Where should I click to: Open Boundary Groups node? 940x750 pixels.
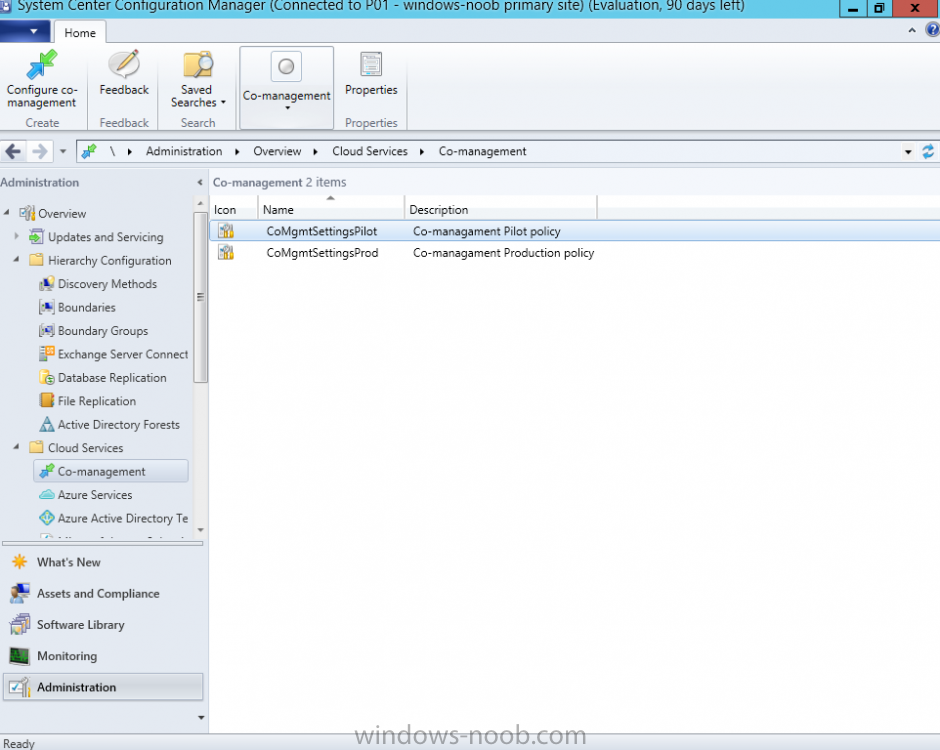point(103,330)
